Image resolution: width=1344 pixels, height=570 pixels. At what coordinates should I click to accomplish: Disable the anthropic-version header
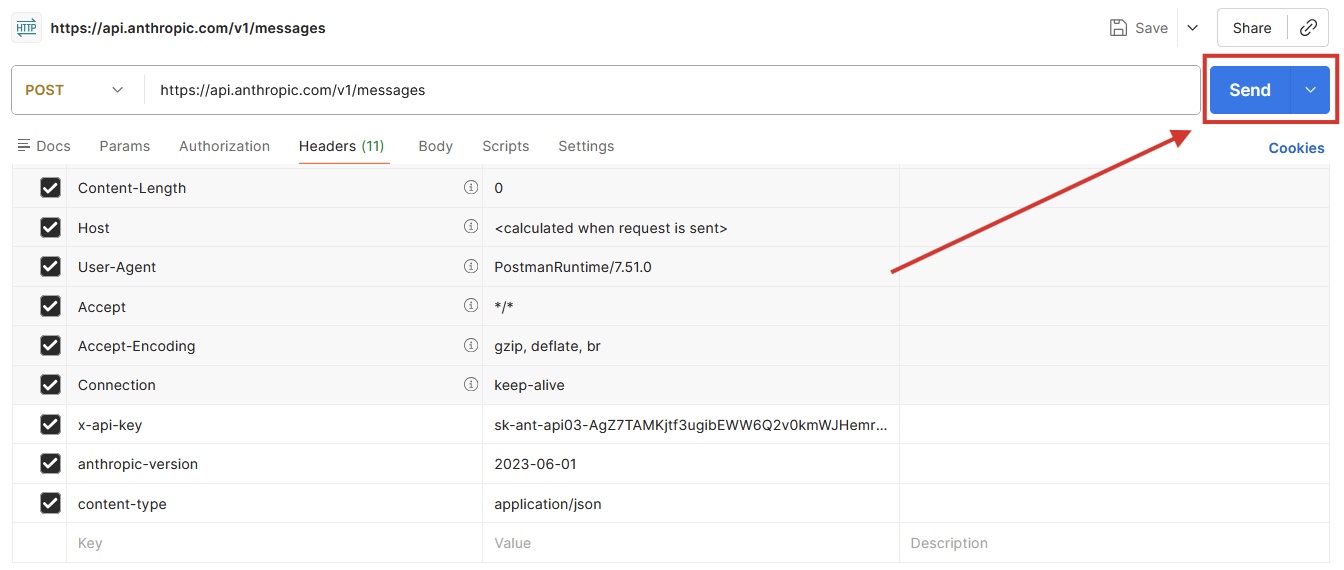(x=50, y=464)
